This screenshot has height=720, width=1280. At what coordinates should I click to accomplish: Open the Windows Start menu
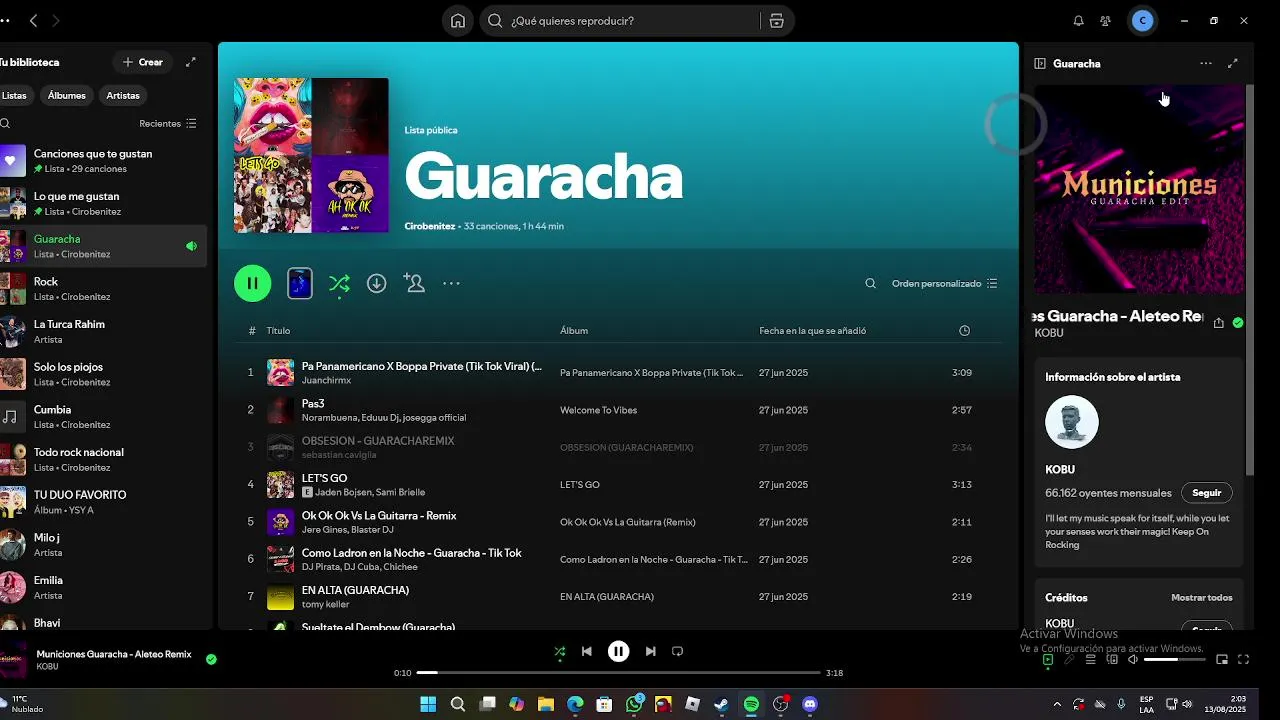428,704
